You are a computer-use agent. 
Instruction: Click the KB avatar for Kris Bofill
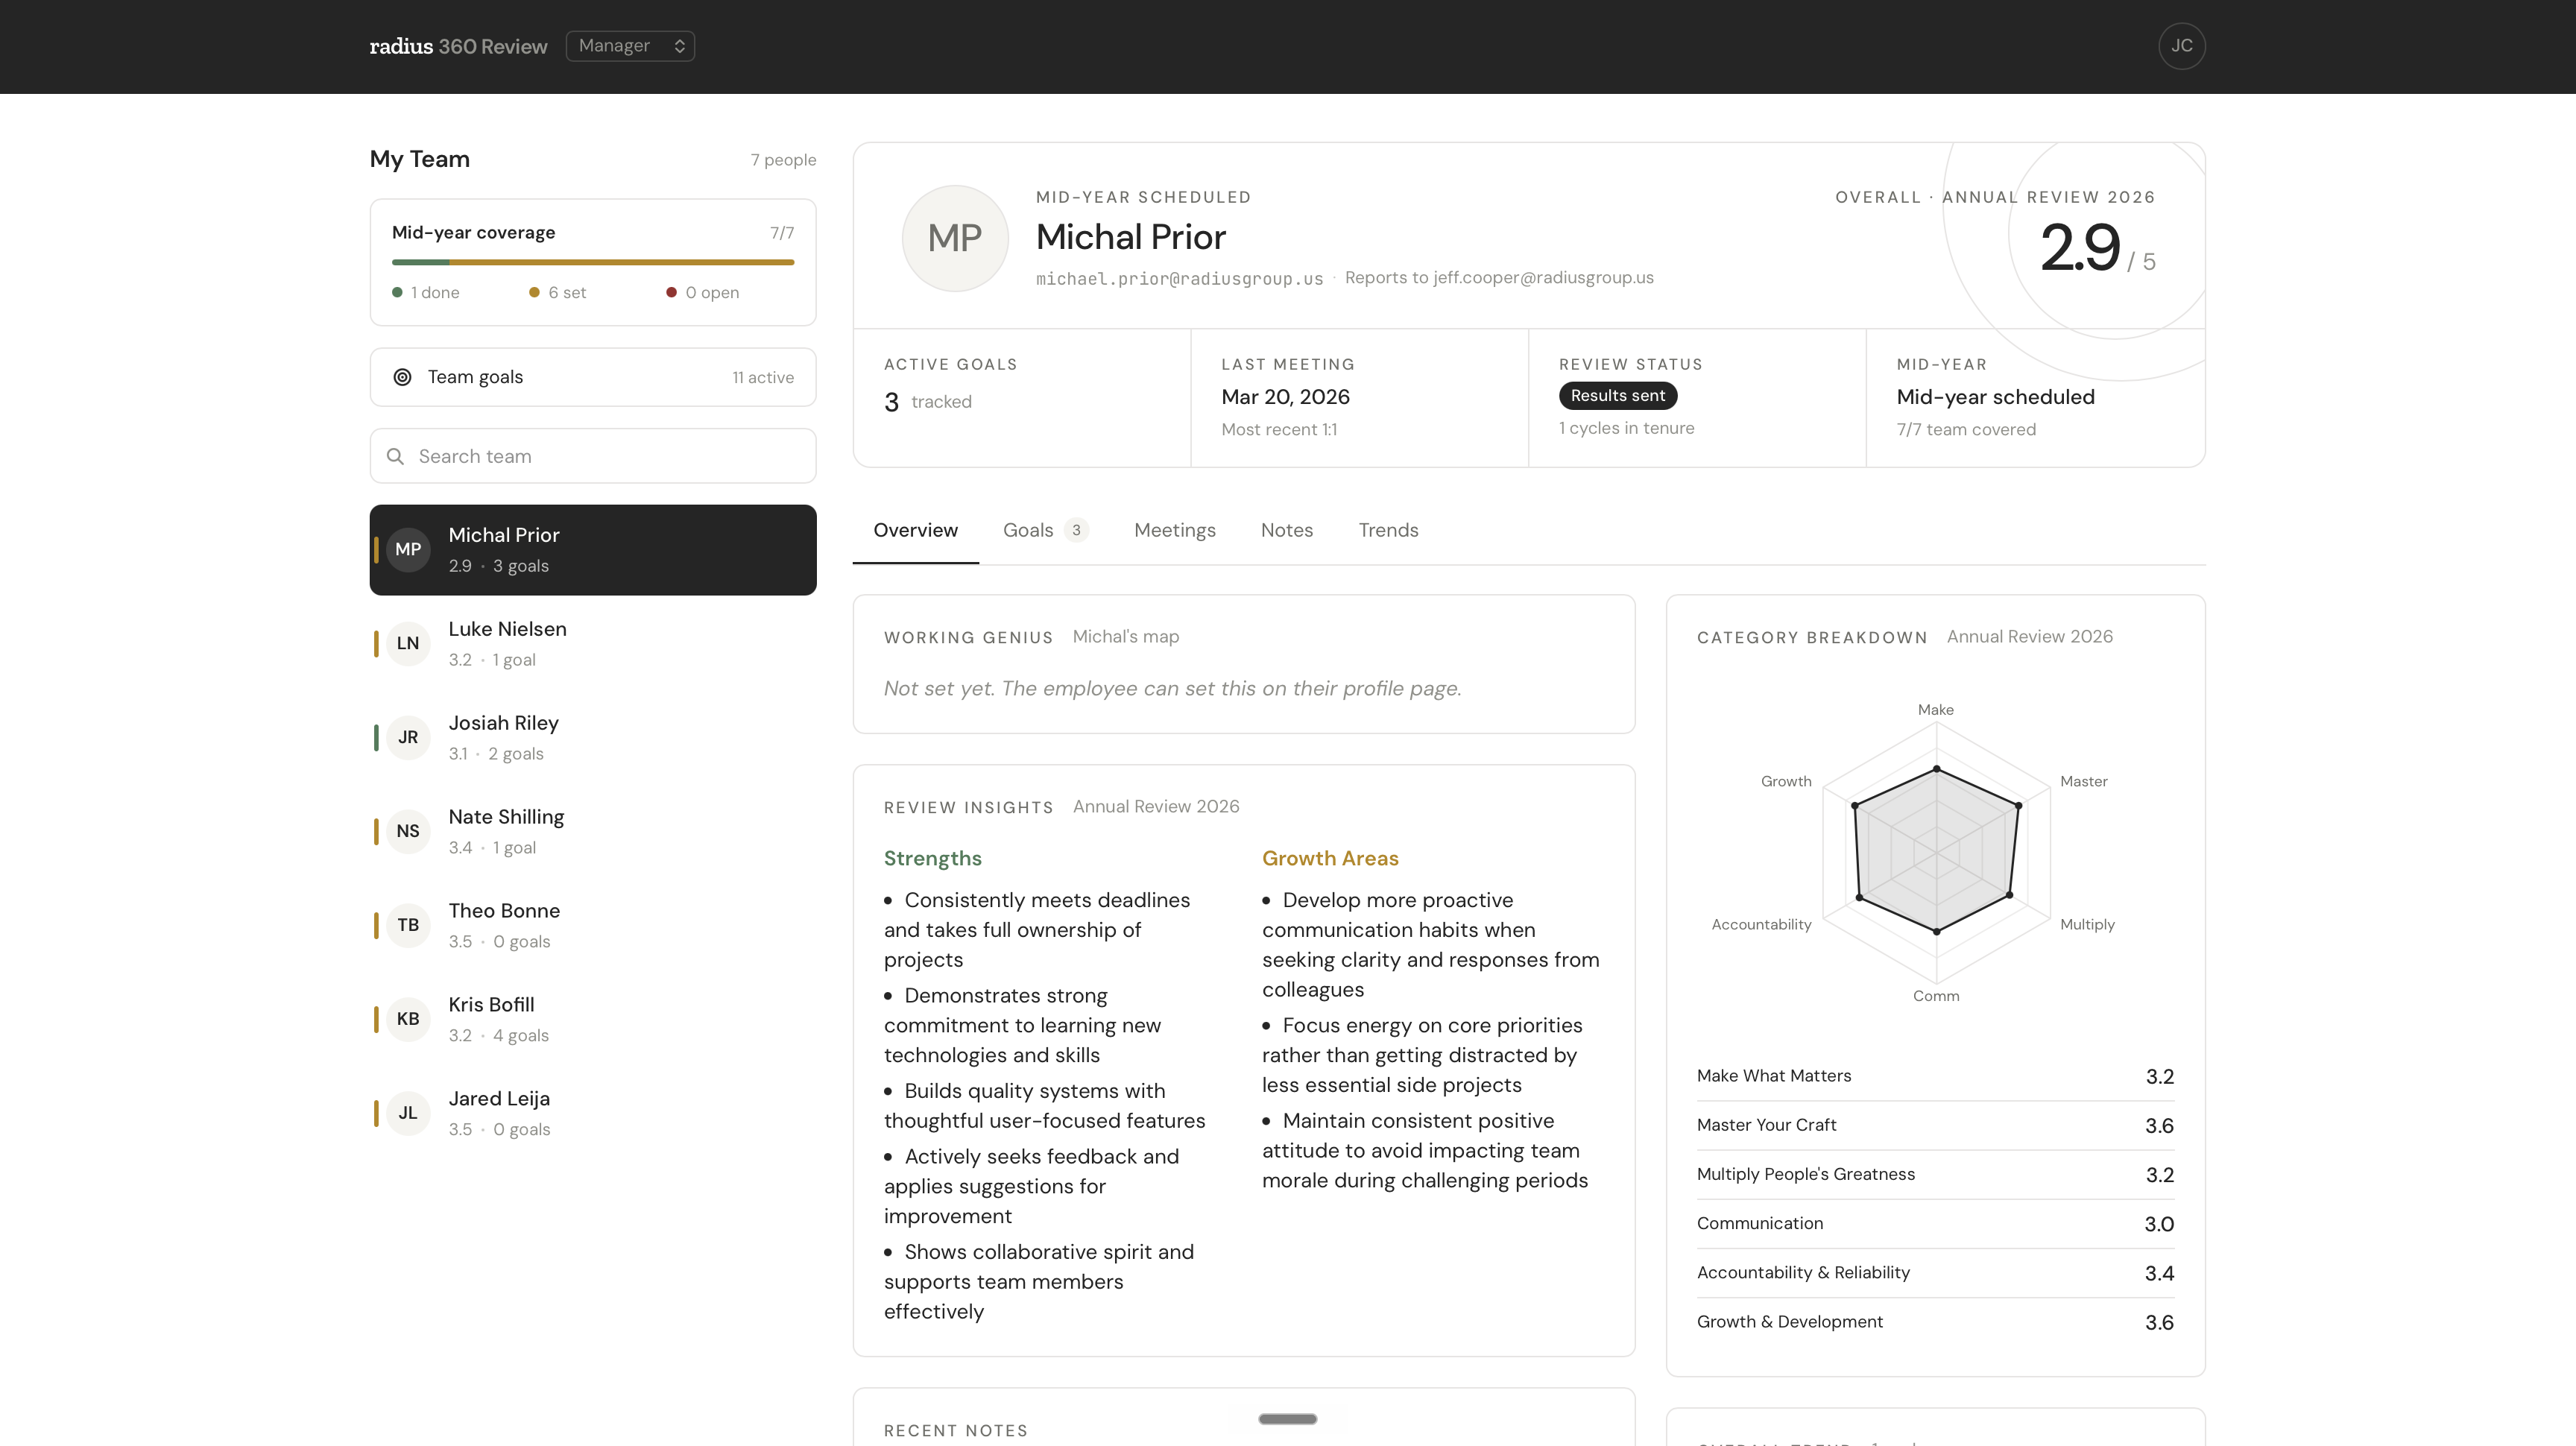tap(408, 1019)
